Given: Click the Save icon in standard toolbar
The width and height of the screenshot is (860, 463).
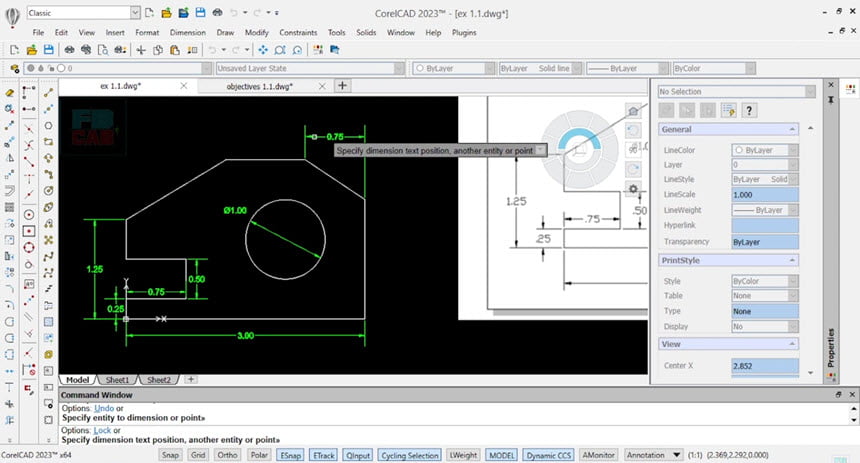Looking at the screenshot, I should click(49, 50).
